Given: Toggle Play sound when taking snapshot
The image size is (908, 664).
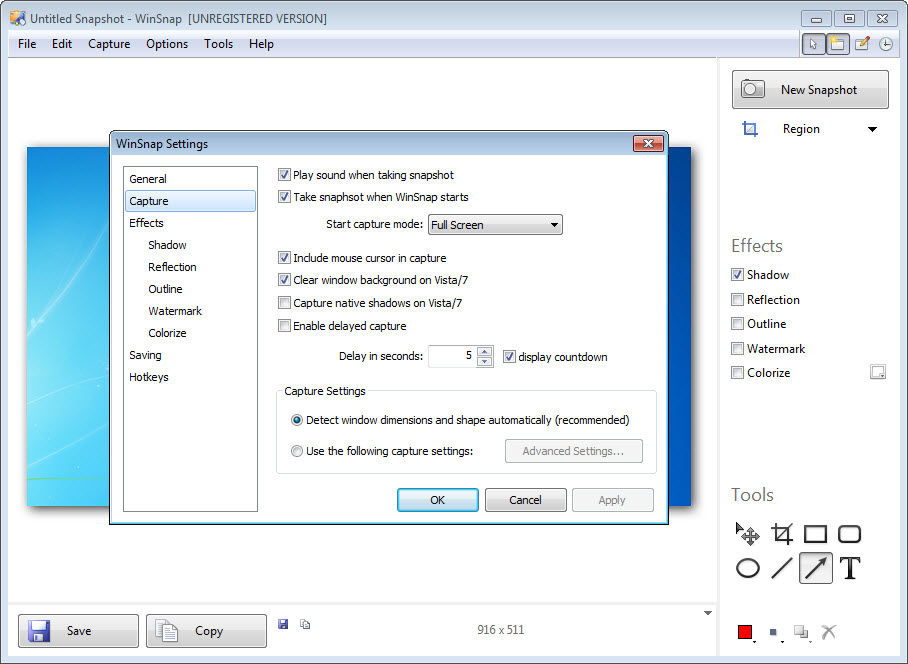Looking at the screenshot, I should pos(284,175).
